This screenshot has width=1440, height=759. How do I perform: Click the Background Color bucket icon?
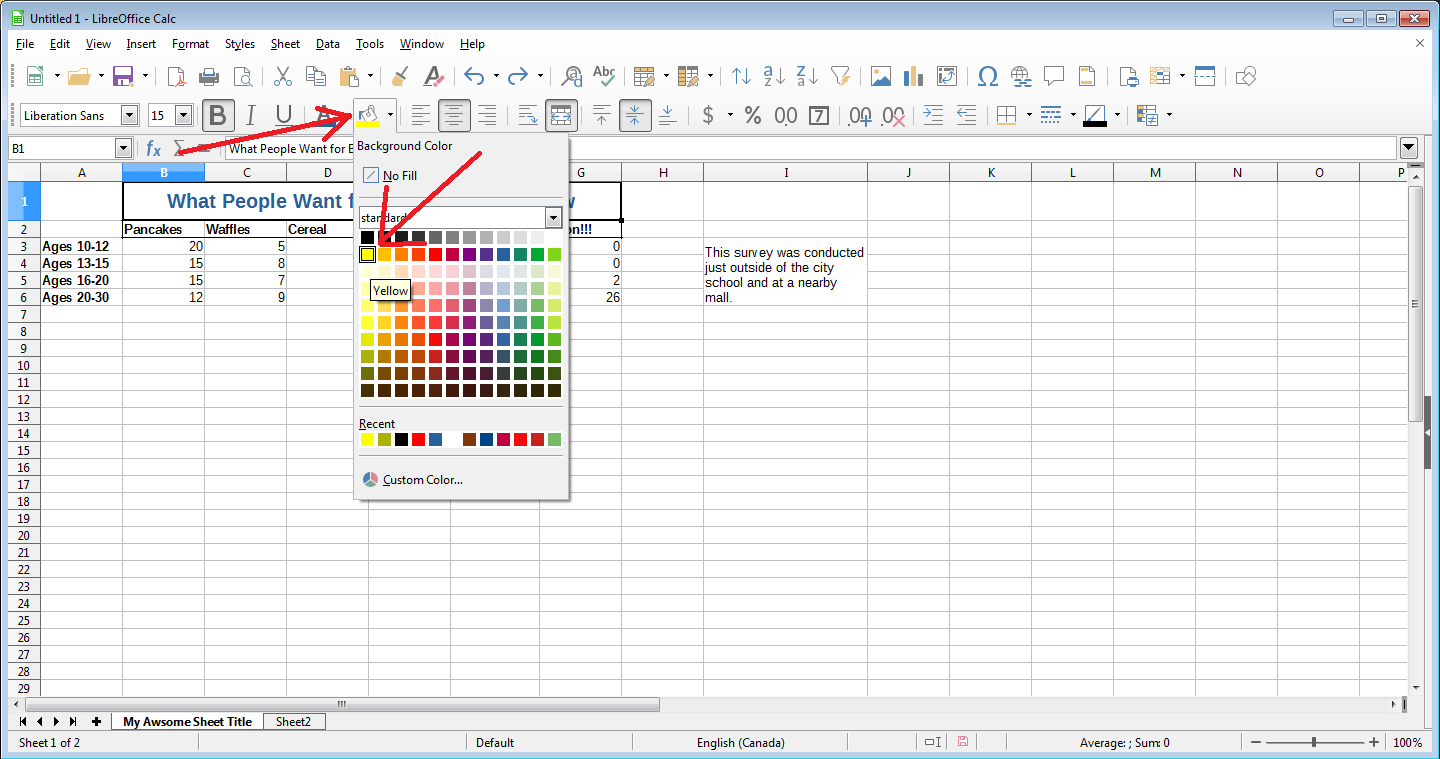[367, 116]
